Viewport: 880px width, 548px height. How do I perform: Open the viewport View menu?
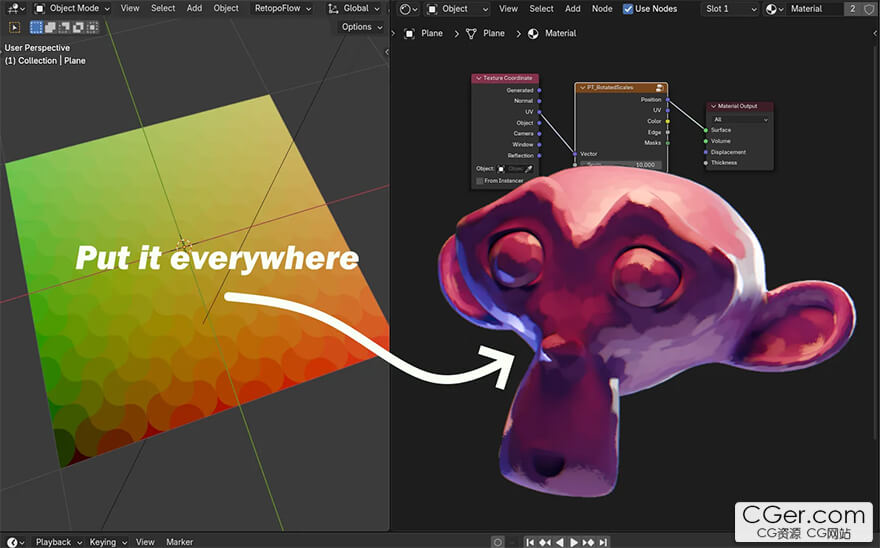click(x=130, y=8)
